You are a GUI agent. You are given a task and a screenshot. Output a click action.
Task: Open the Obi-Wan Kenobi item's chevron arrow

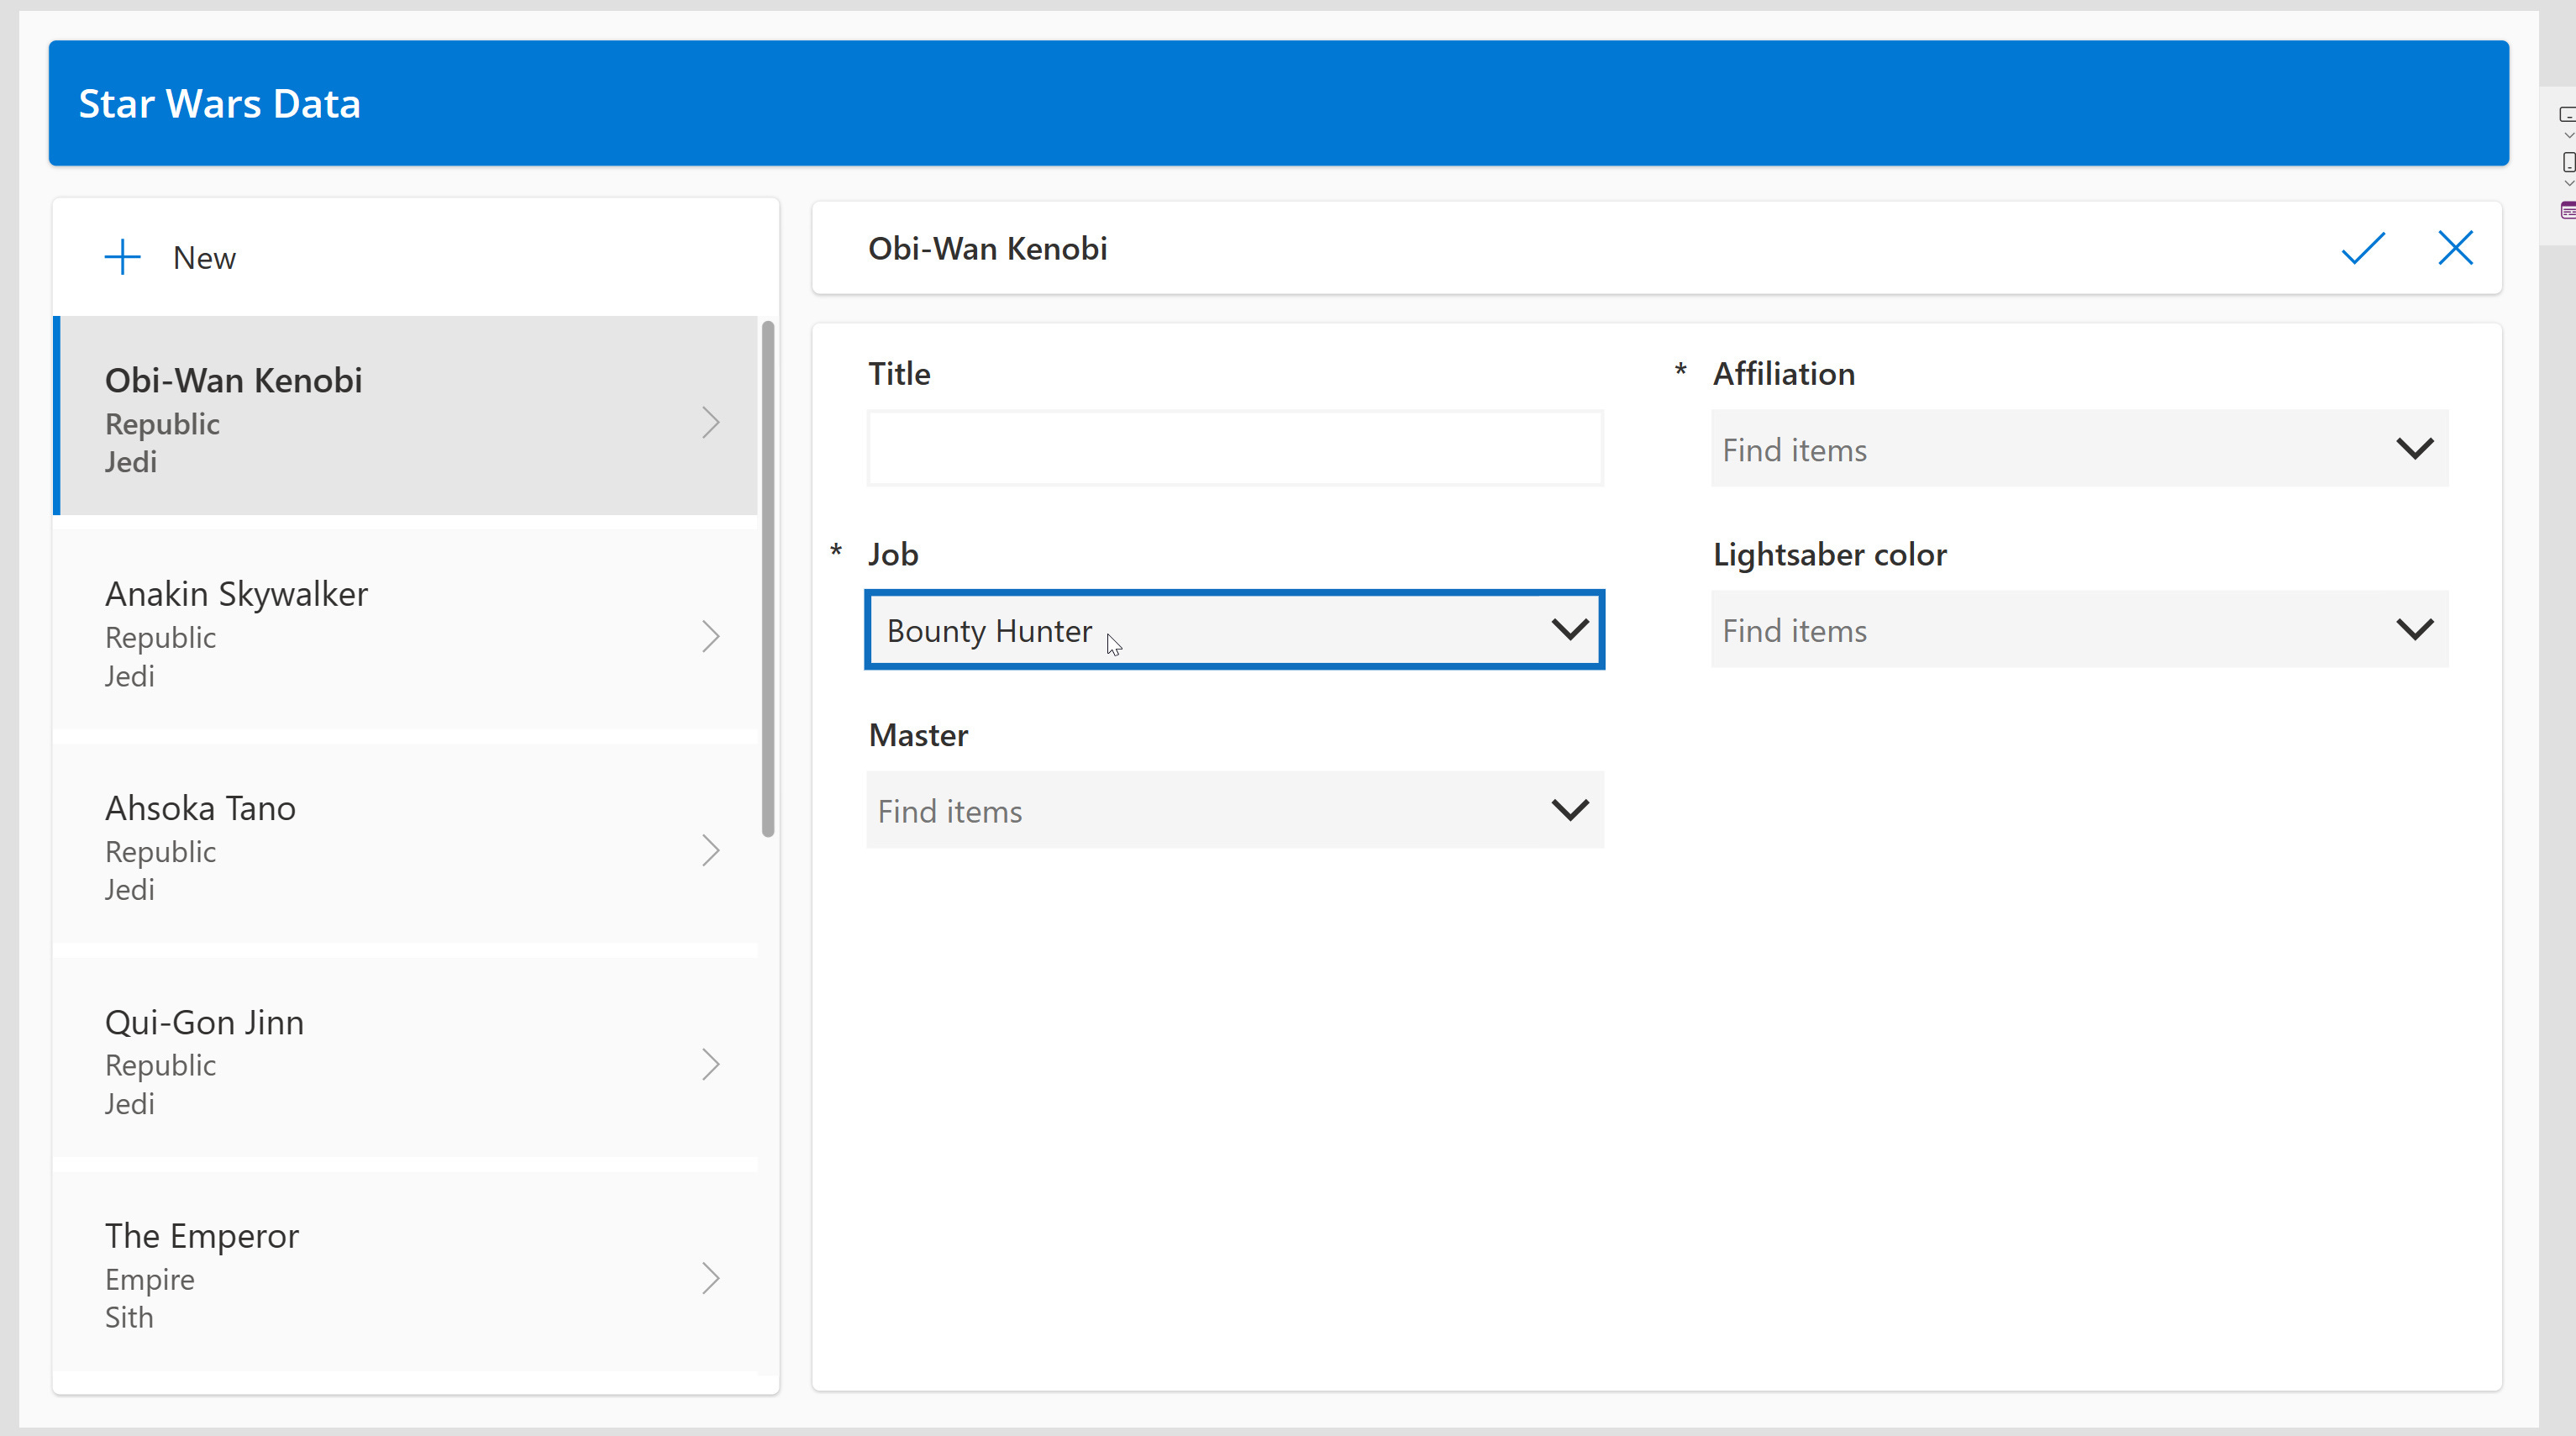(710, 423)
